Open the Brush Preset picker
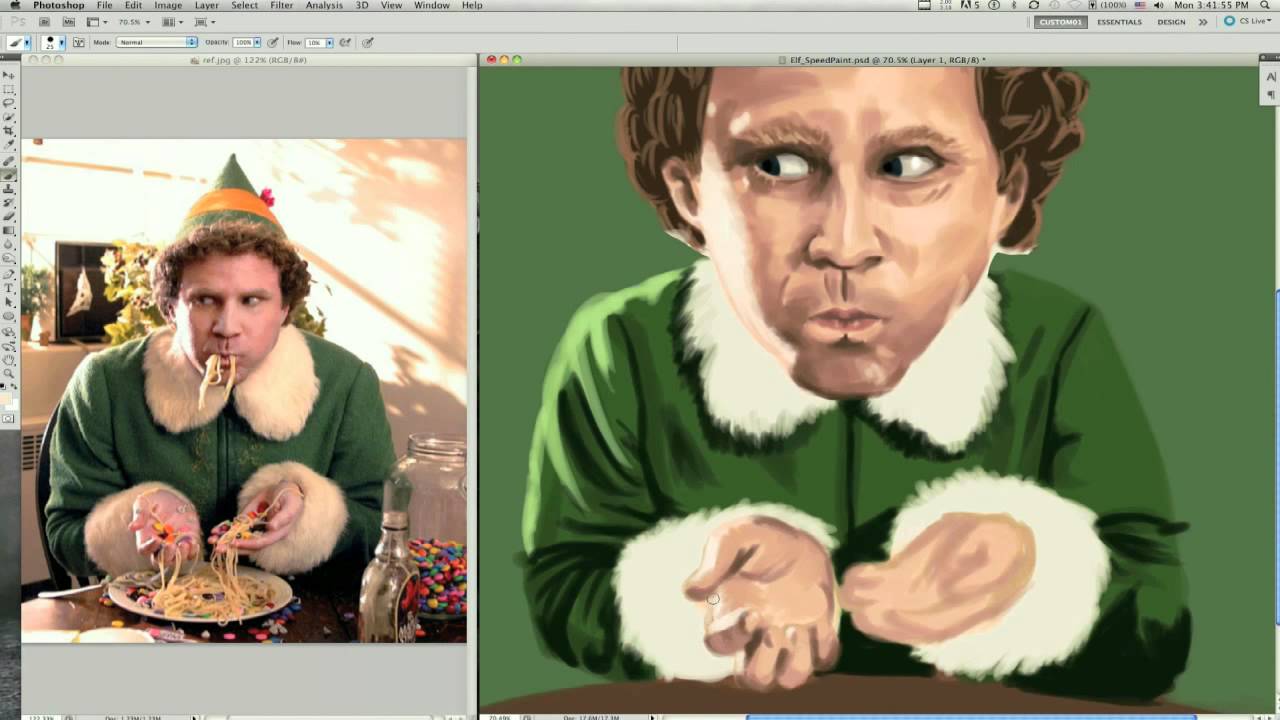The image size is (1280, 720). click(53, 42)
